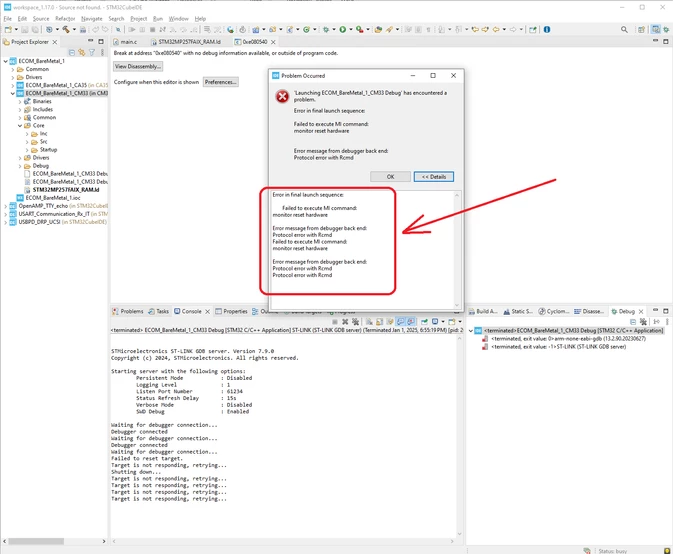The width and height of the screenshot is (673, 554).
Task: Expand the Common folder under ECOM_BareMetal_1
Action: click(x=13, y=69)
